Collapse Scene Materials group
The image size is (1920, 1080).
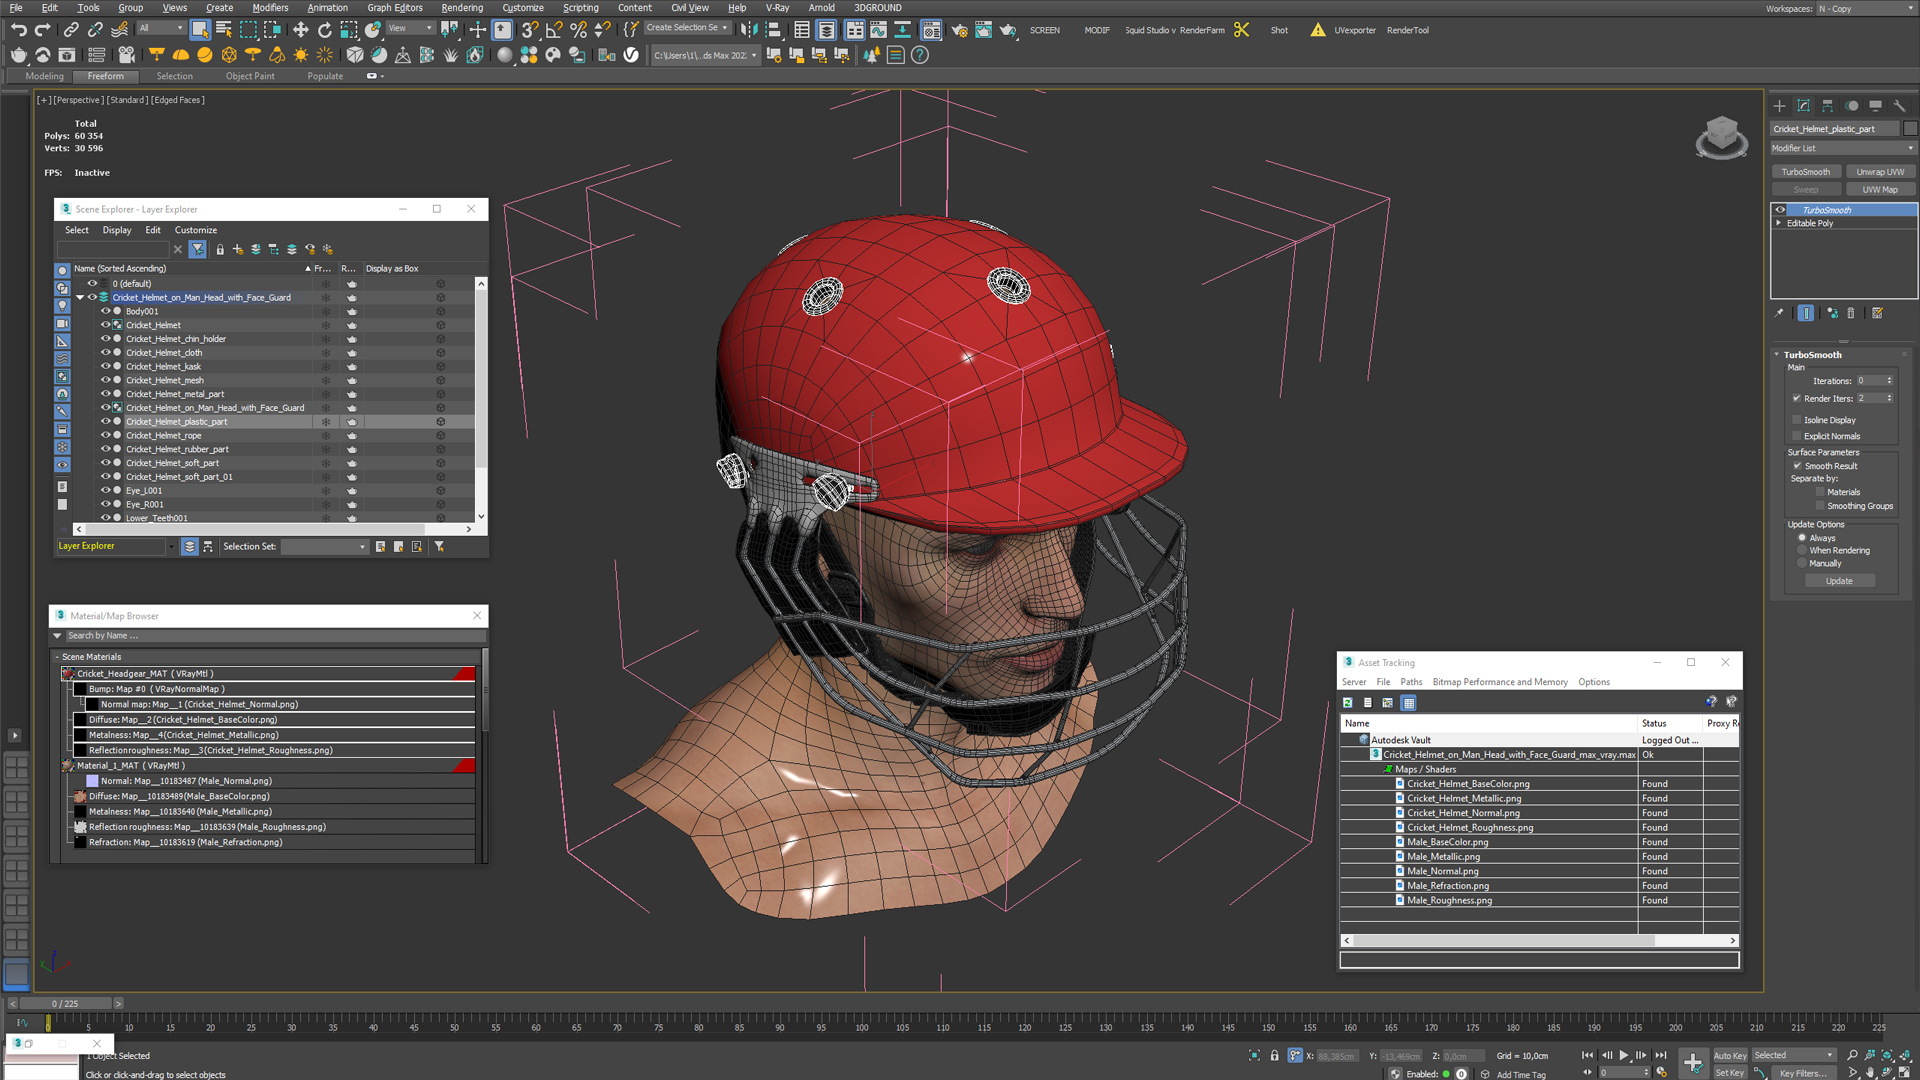pyautogui.click(x=57, y=657)
